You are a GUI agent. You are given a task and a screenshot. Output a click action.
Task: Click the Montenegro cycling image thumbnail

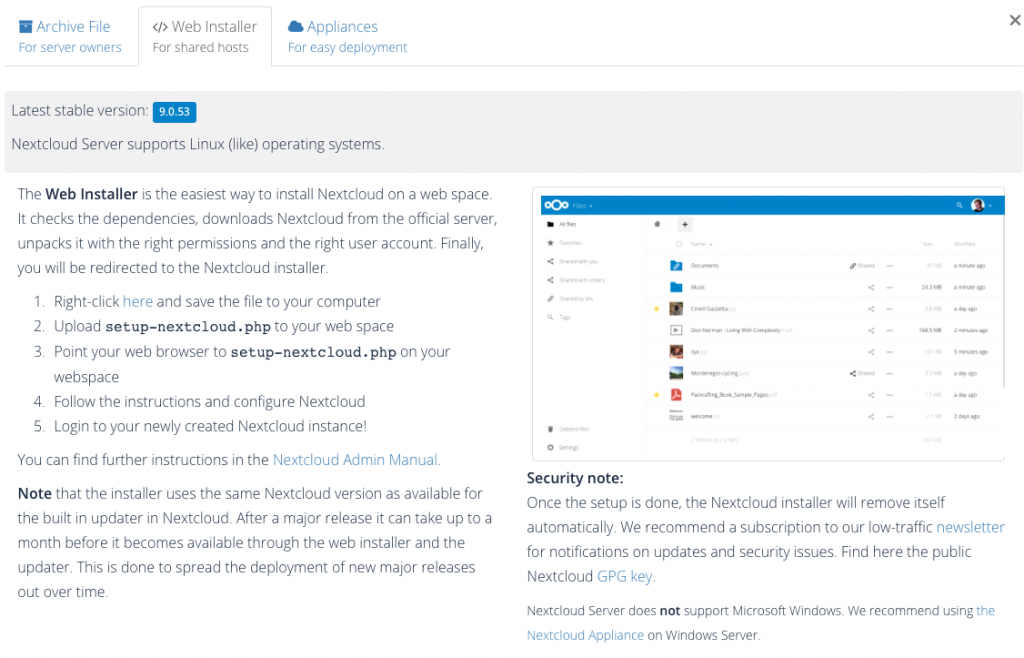tap(676, 373)
